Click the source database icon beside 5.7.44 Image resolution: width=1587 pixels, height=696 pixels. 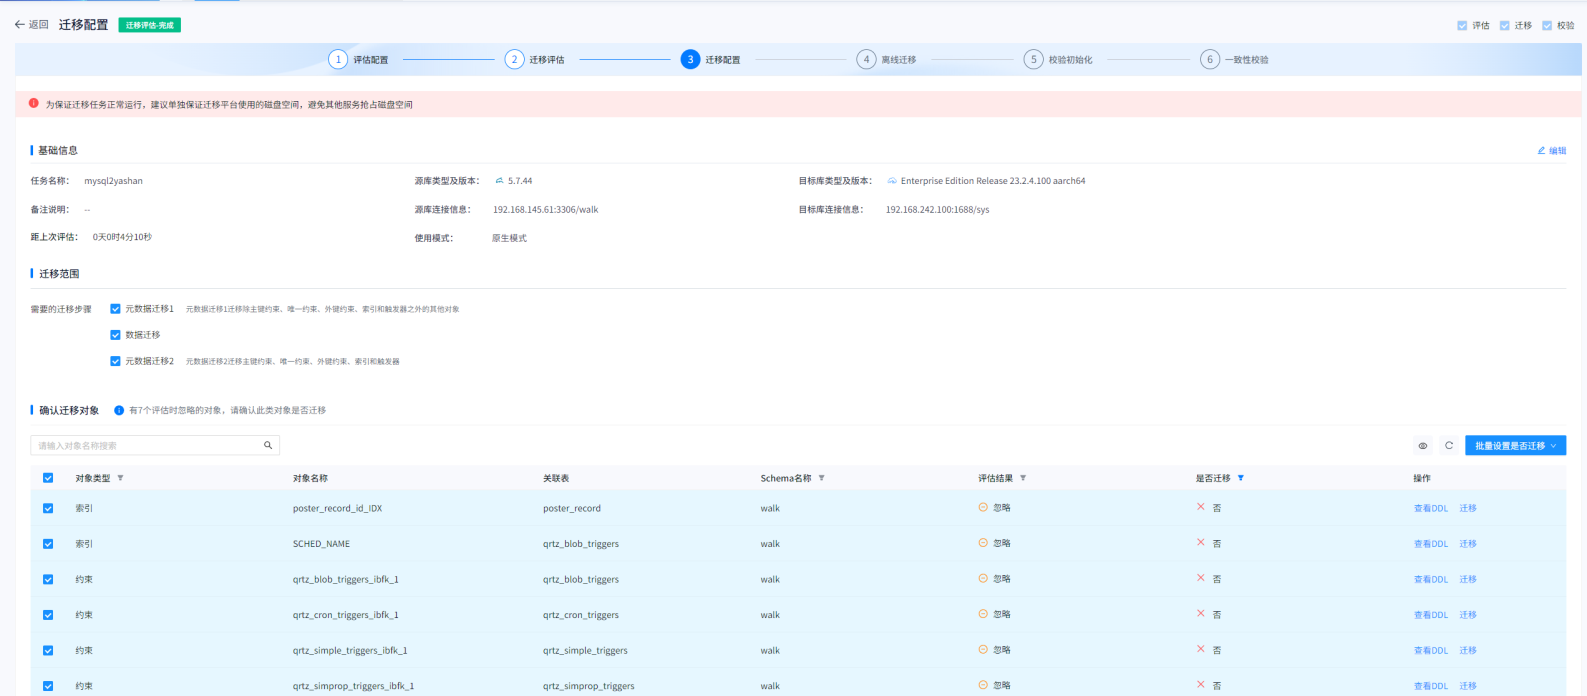pyautogui.click(x=500, y=181)
